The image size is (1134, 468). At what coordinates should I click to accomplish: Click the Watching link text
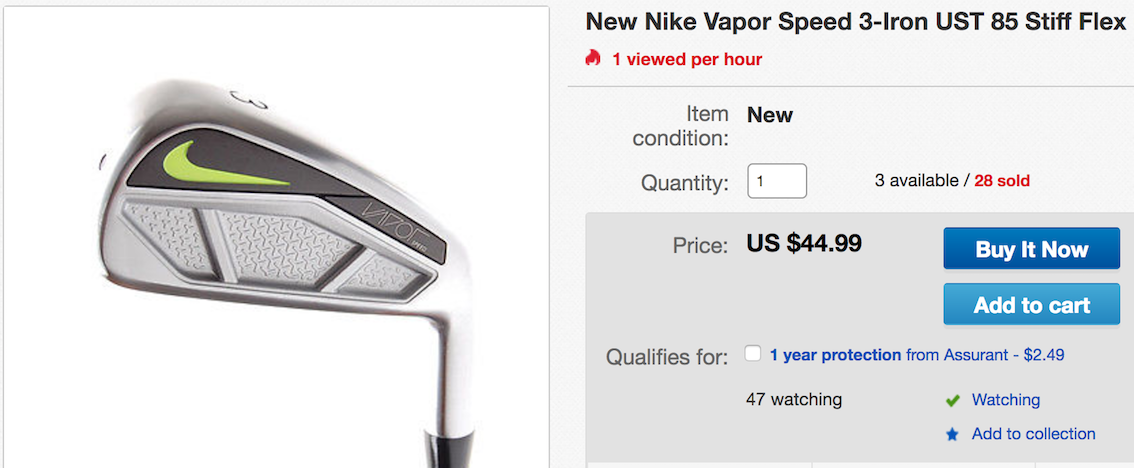click(x=1005, y=400)
